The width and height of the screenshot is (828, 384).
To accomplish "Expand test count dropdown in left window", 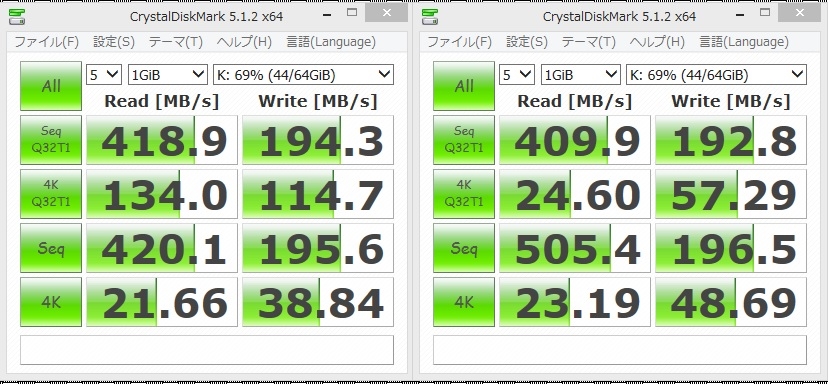I will (x=104, y=75).
